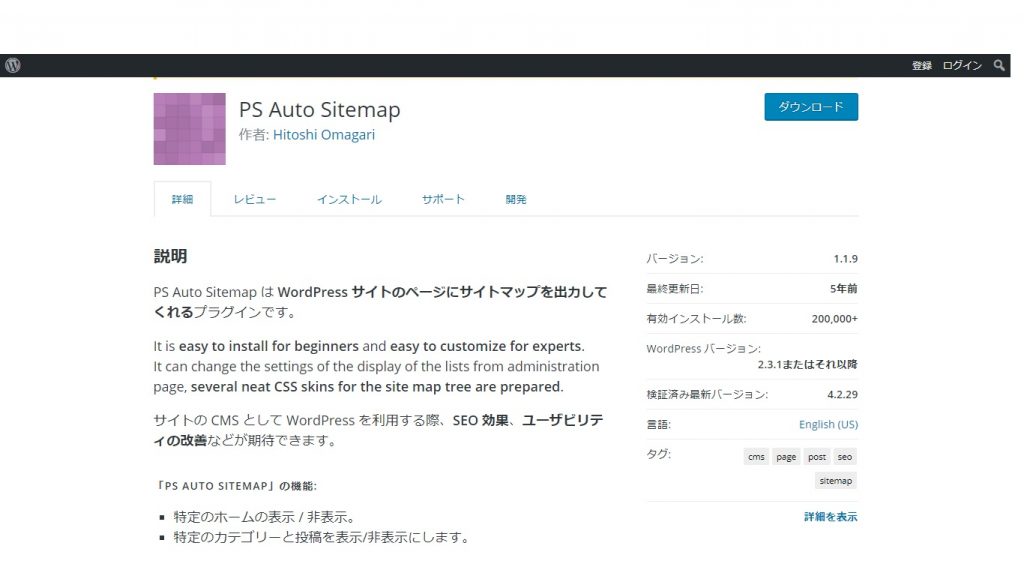
Task: Click the タグ: label
Action: [658, 454]
